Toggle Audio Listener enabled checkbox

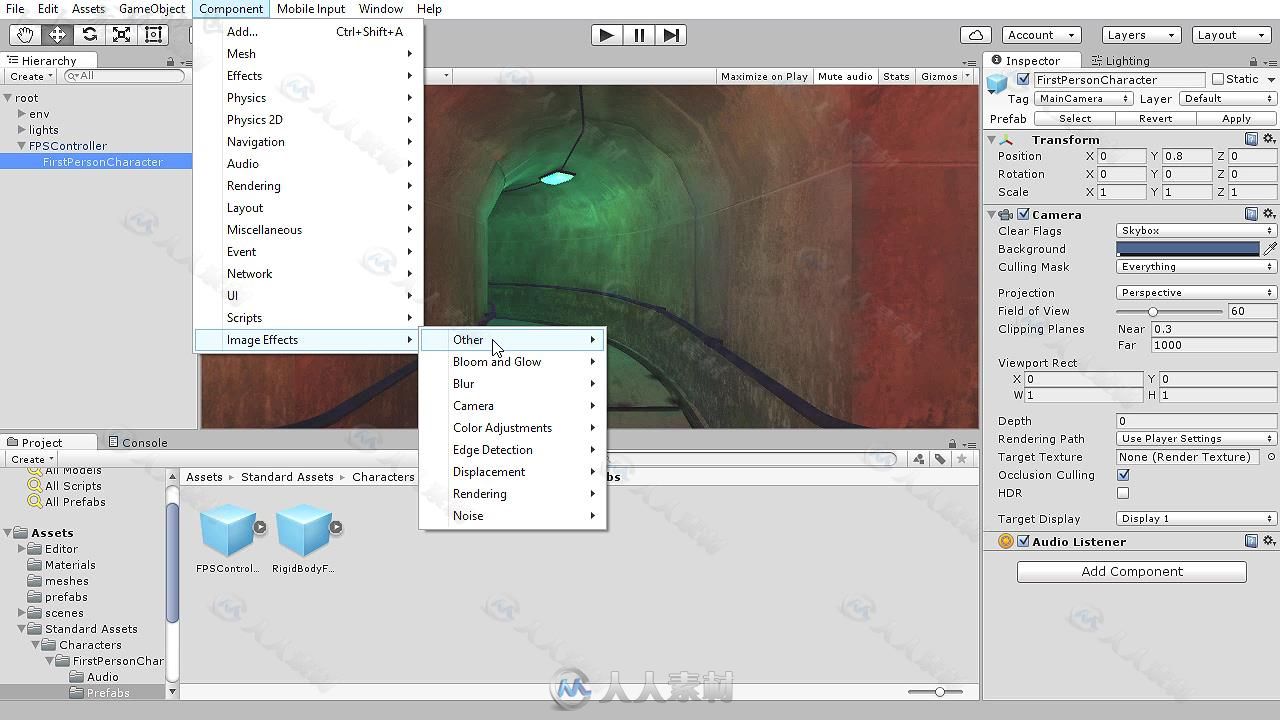point(1023,541)
